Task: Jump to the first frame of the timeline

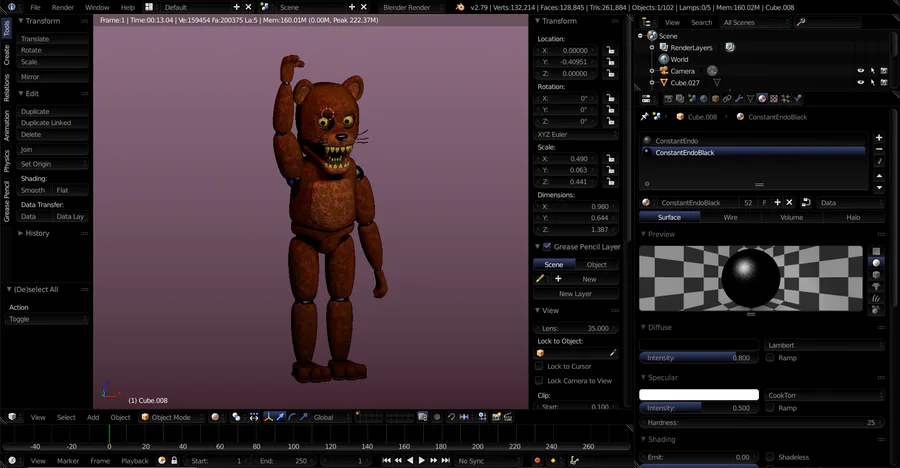Action: (x=386, y=461)
